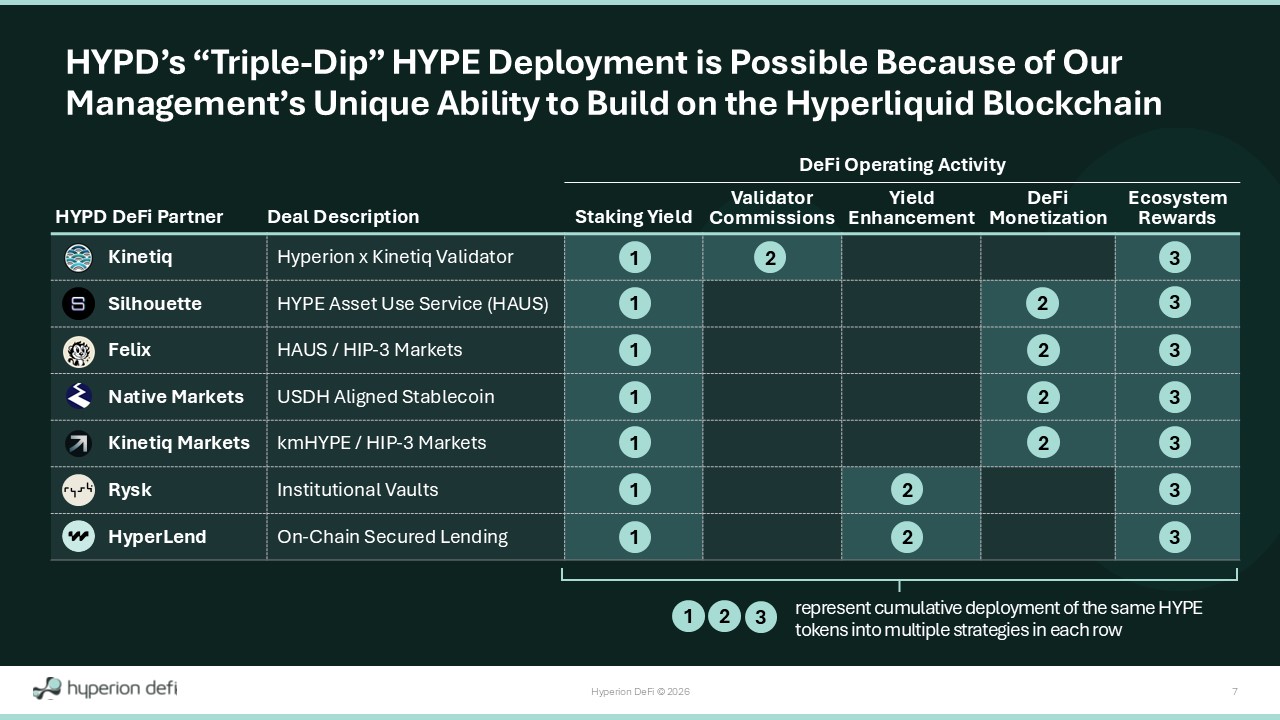Image resolution: width=1280 pixels, height=720 pixels.
Task: Click HyperLend's Ecosystem Rewards badge 3
Action: tap(1175, 537)
